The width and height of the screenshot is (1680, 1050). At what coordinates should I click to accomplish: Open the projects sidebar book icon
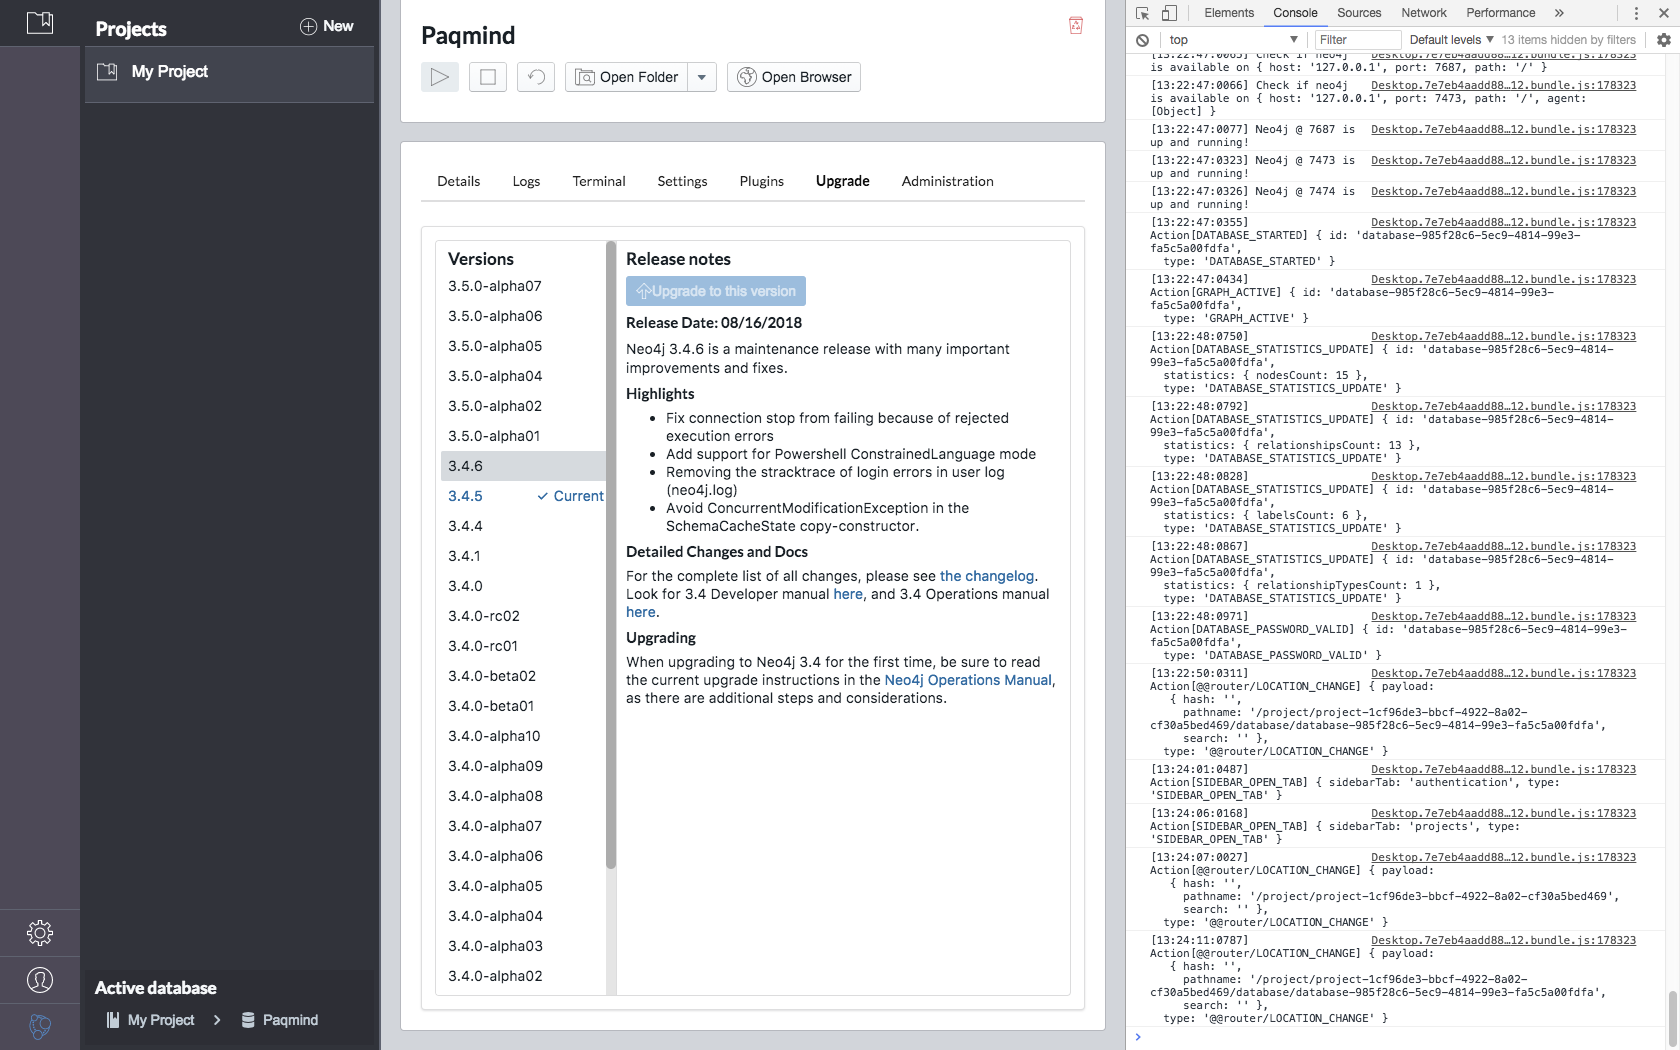click(x=40, y=22)
